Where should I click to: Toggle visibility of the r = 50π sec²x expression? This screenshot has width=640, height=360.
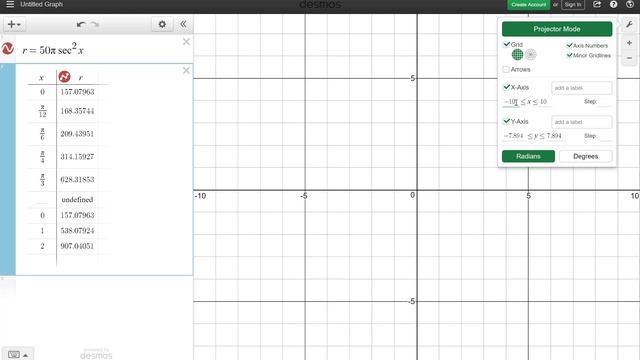tap(8, 49)
